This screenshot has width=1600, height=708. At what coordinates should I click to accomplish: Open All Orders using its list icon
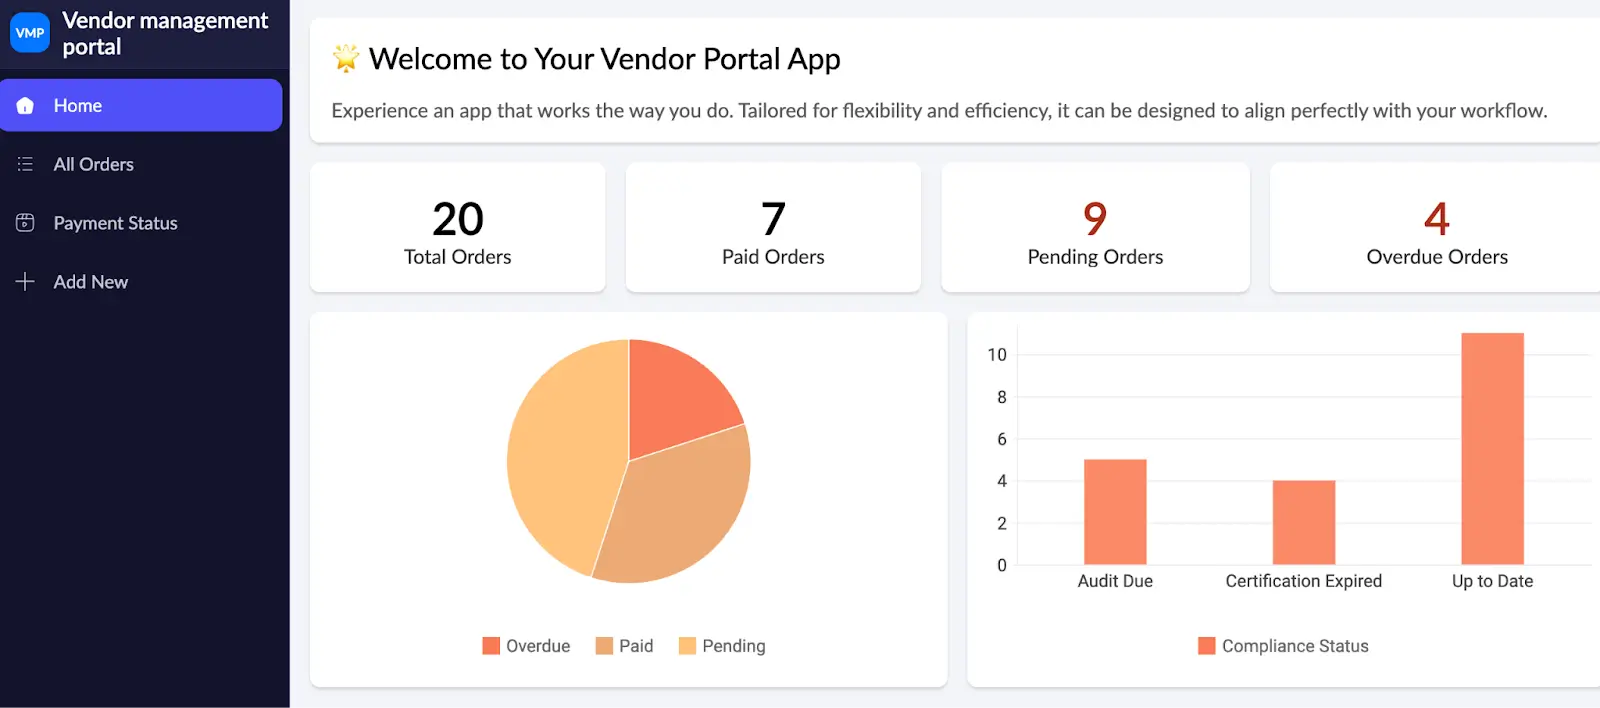[x=24, y=164]
